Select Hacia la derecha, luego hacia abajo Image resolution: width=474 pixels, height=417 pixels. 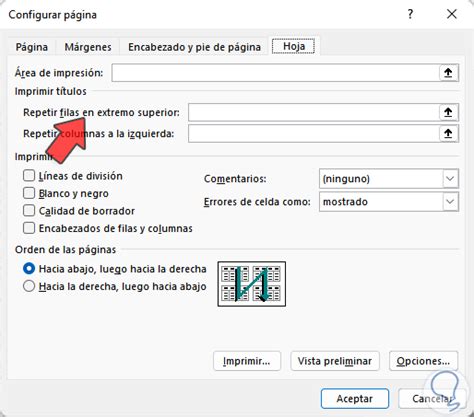[29, 286]
